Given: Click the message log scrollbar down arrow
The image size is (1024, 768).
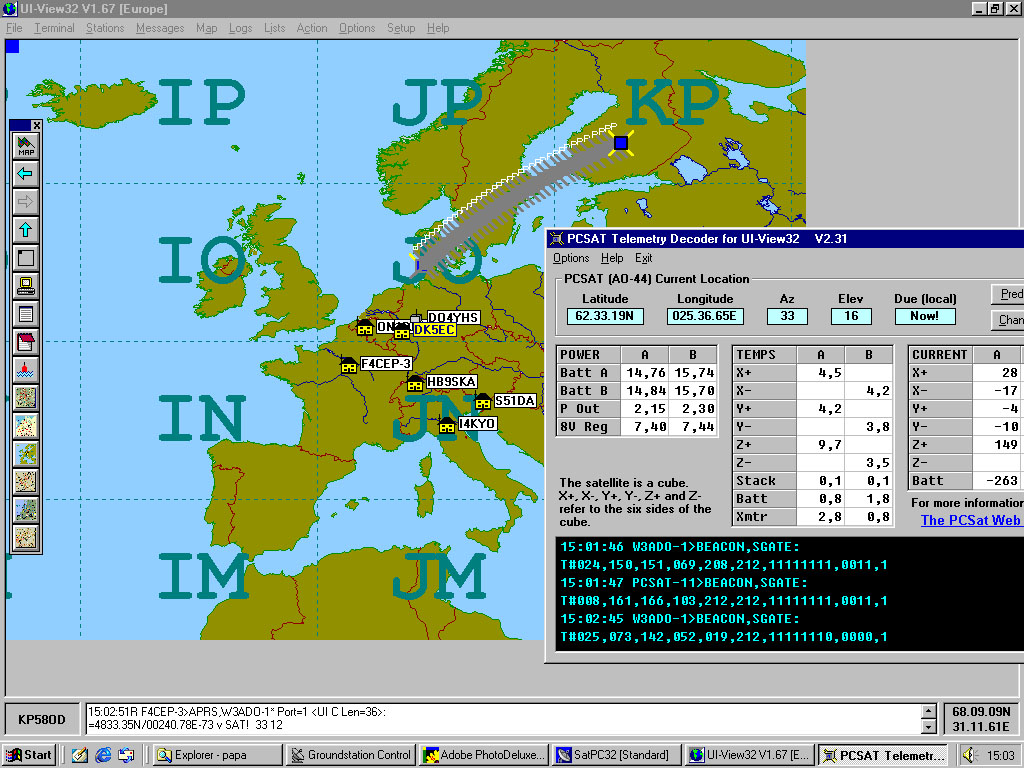Looking at the screenshot, I should pos(929,727).
